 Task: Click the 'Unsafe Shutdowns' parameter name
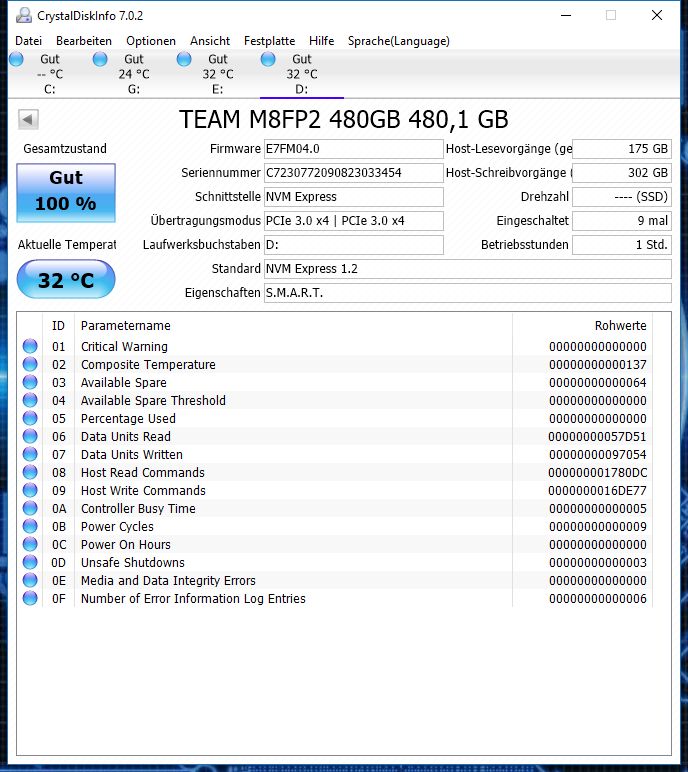(133, 562)
